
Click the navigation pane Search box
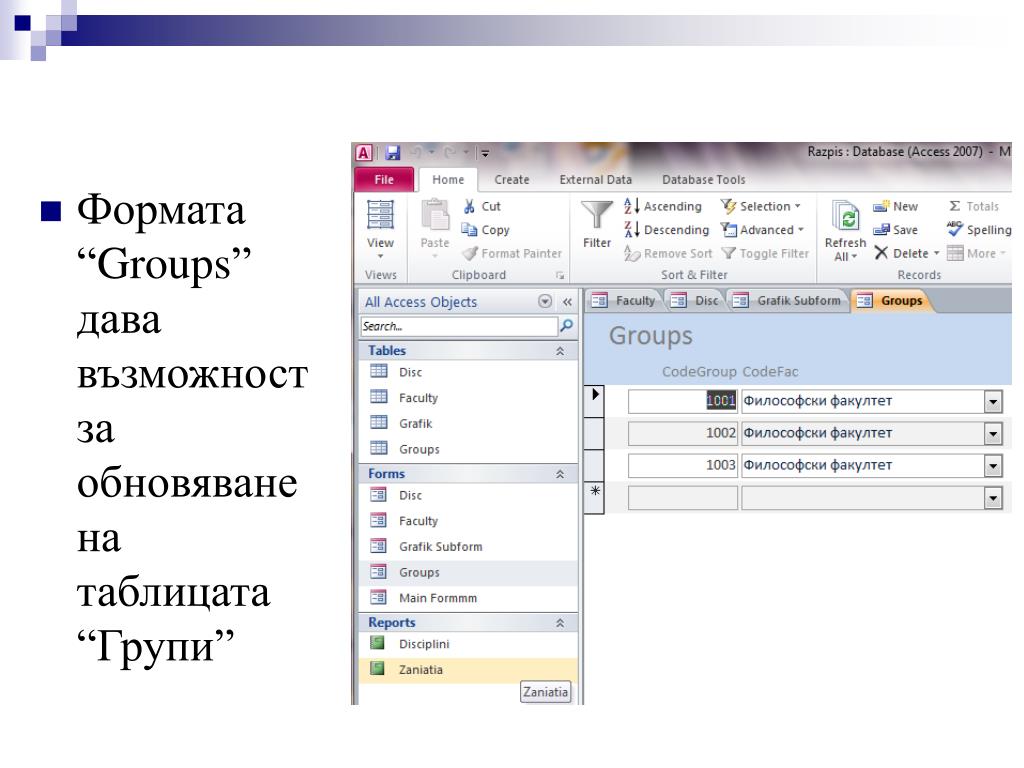tap(459, 326)
